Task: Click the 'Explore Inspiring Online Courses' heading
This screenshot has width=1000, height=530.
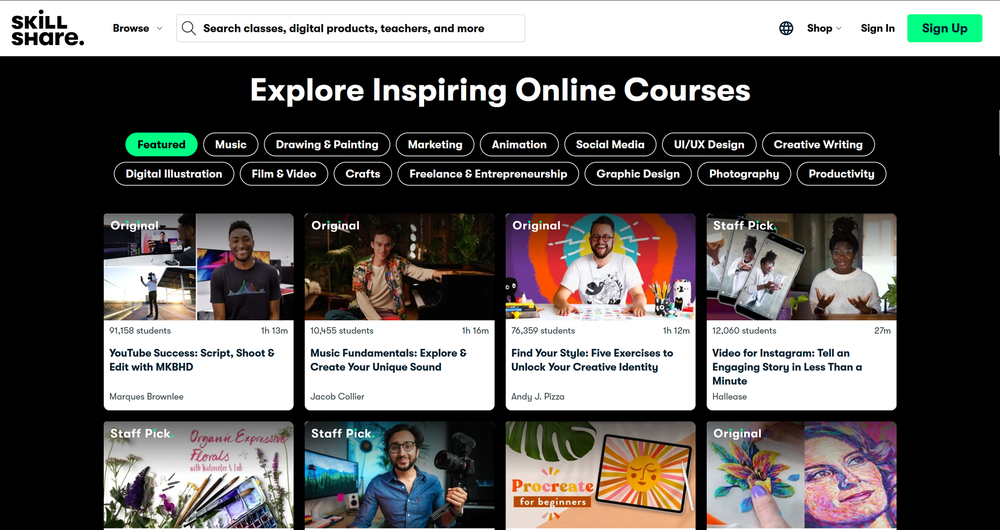Action: (x=500, y=90)
